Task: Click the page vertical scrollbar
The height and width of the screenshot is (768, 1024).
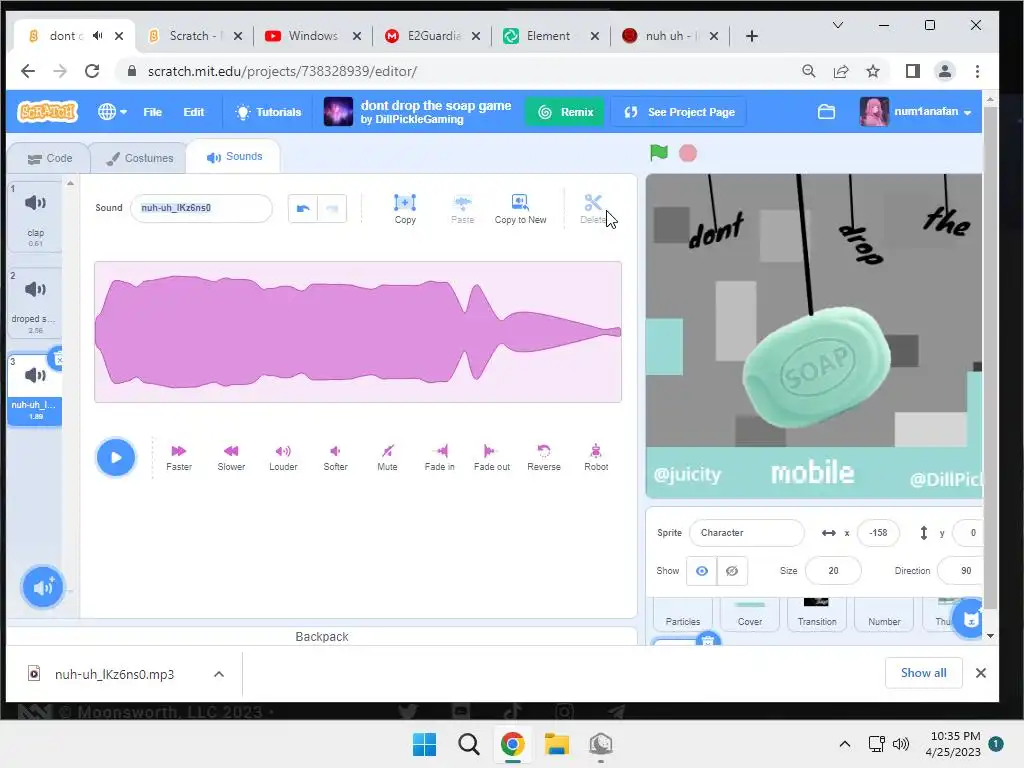Action: (989, 356)
